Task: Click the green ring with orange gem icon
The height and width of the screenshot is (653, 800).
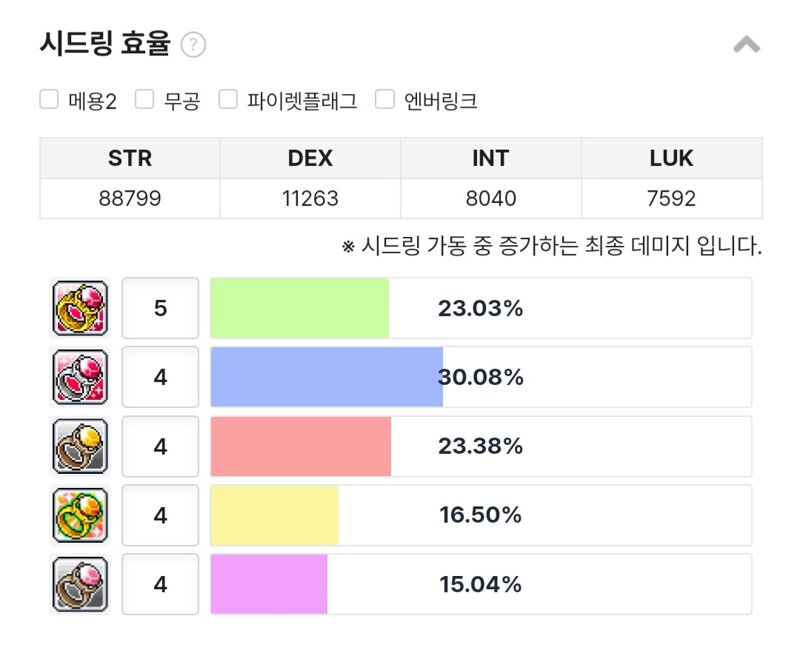Action: [x=80, y=515]
